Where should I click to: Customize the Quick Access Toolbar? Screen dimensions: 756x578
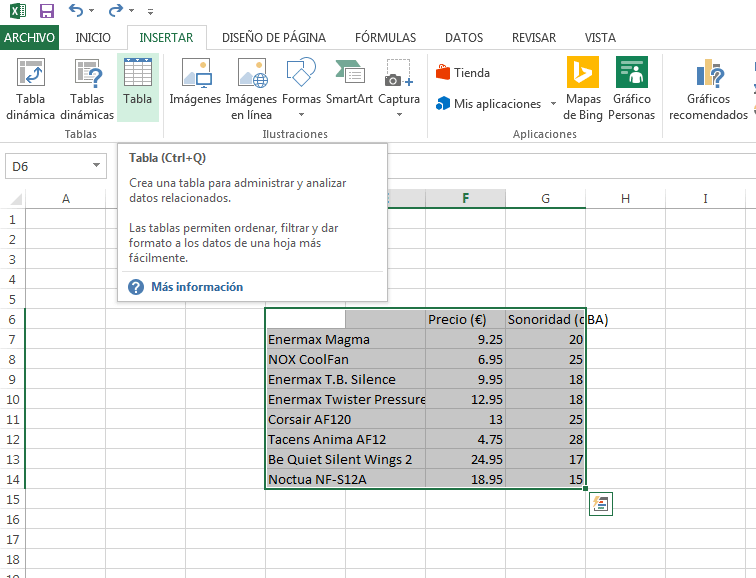[x=150, y=12]
